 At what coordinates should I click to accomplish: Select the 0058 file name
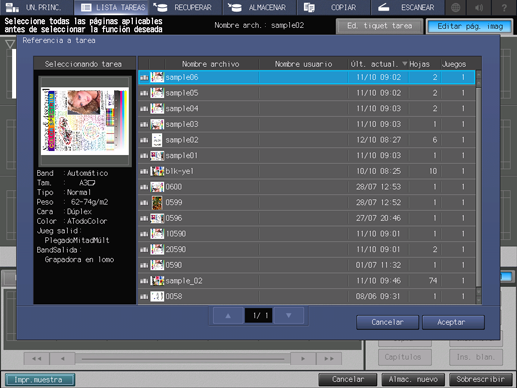(174, 297)
